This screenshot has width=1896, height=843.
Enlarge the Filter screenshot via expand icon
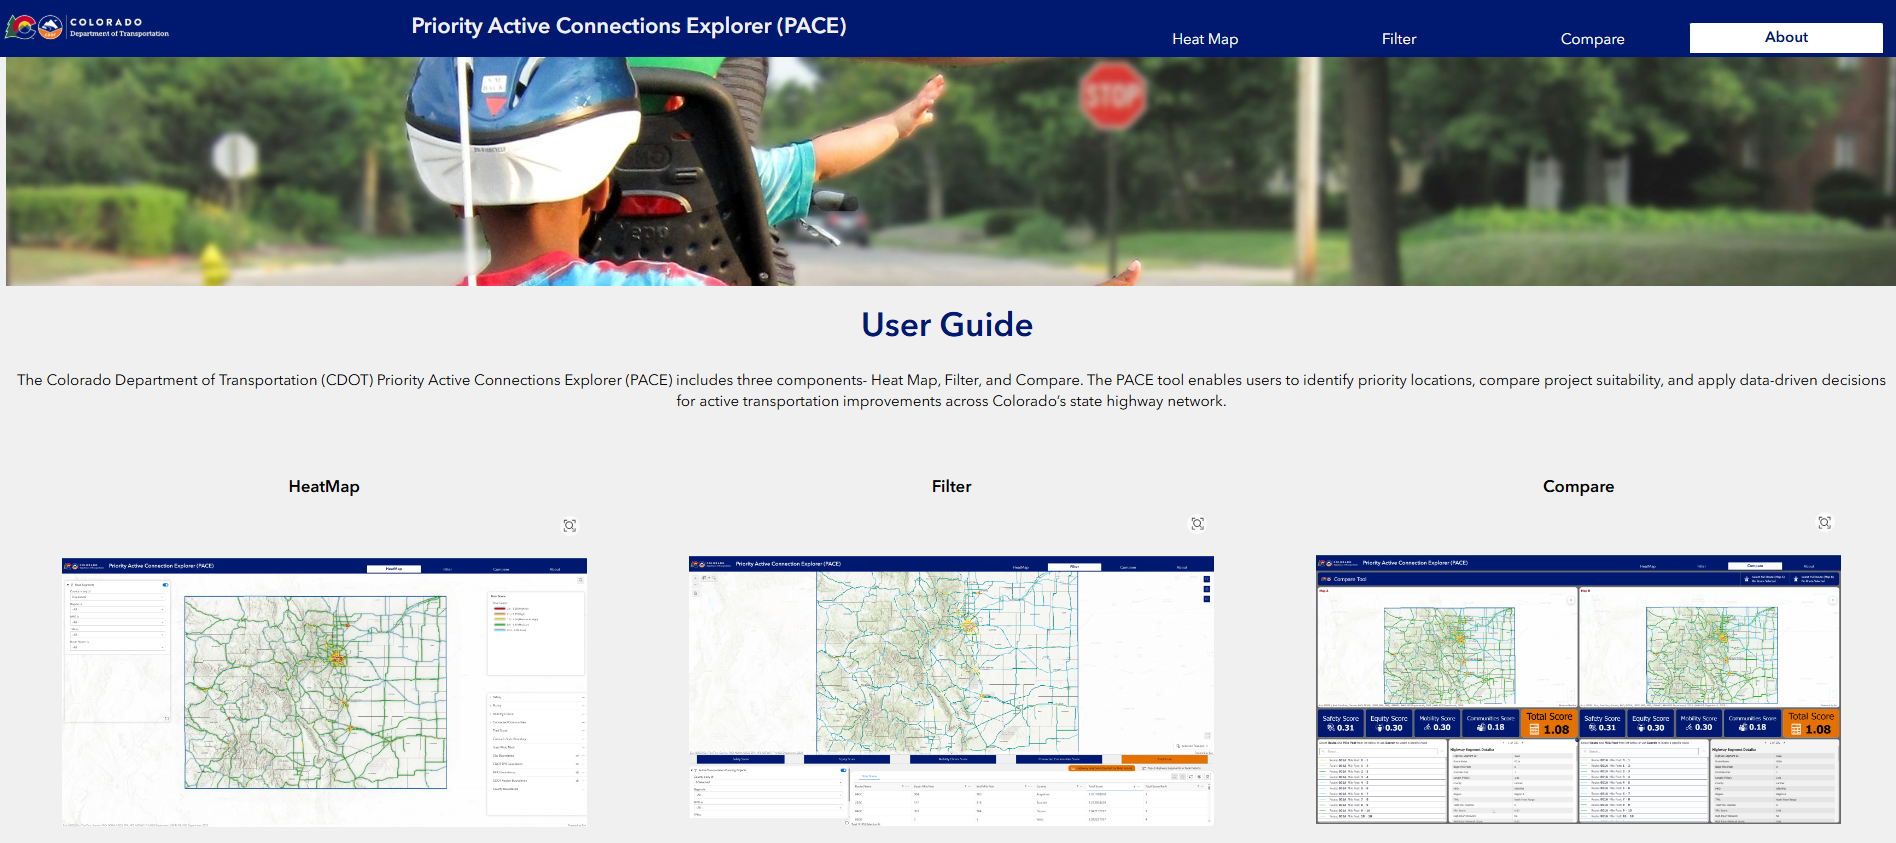[x=1197, y=524]
